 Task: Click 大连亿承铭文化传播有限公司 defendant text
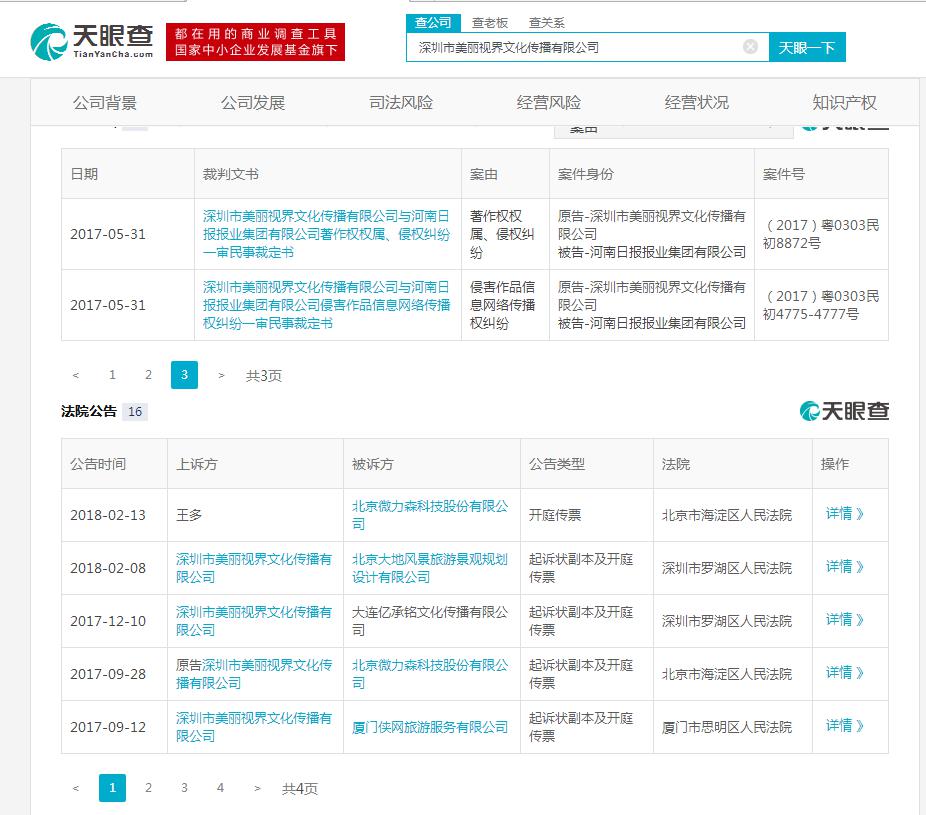point(430,621)
